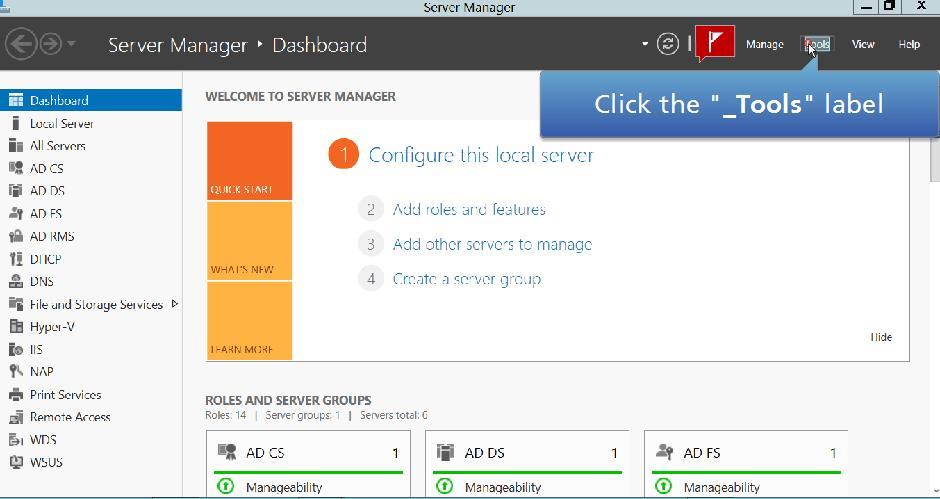Click the Local Server icon
The height and width of the screenshot is (499, 940).
coord(16,123)
